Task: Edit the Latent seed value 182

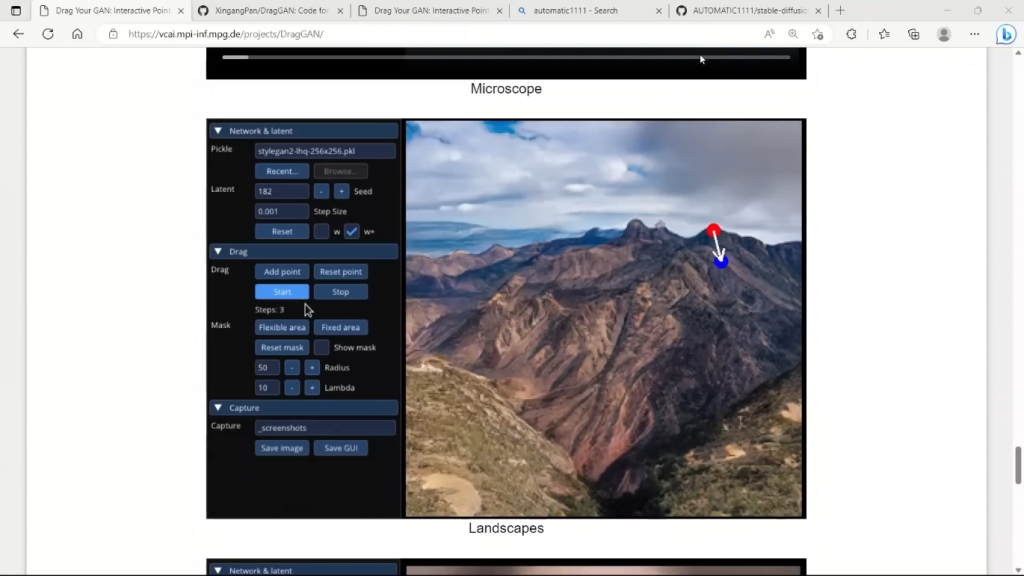Action: [x=282, y=191]
